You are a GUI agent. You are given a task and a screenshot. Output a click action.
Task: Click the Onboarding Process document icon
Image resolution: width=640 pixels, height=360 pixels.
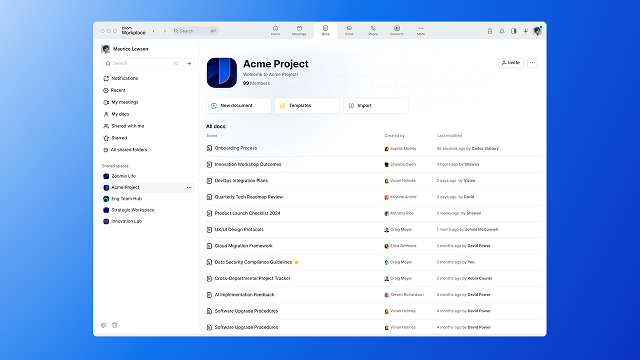[209, 148]
